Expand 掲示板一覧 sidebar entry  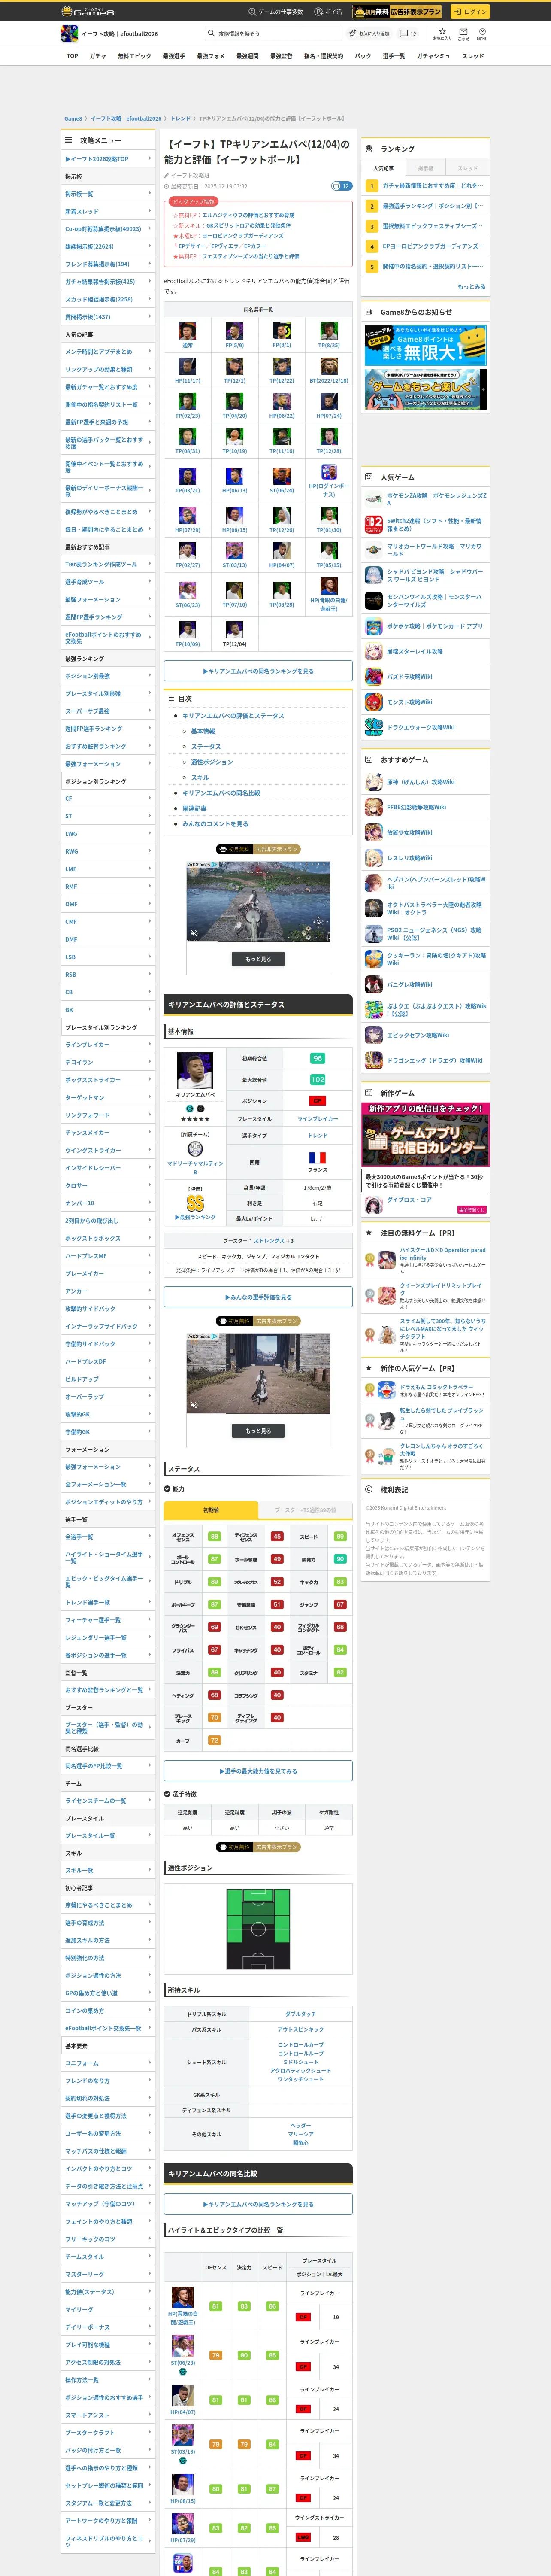click(x=108, y=194)
